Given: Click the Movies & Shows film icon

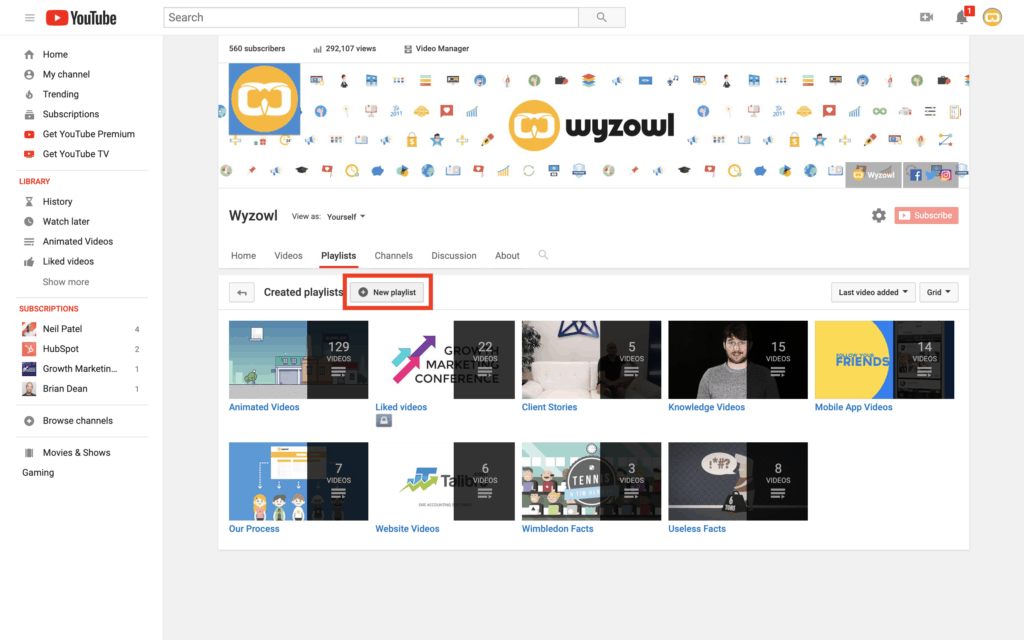Looking at the screenshot, I should point(29,453).
